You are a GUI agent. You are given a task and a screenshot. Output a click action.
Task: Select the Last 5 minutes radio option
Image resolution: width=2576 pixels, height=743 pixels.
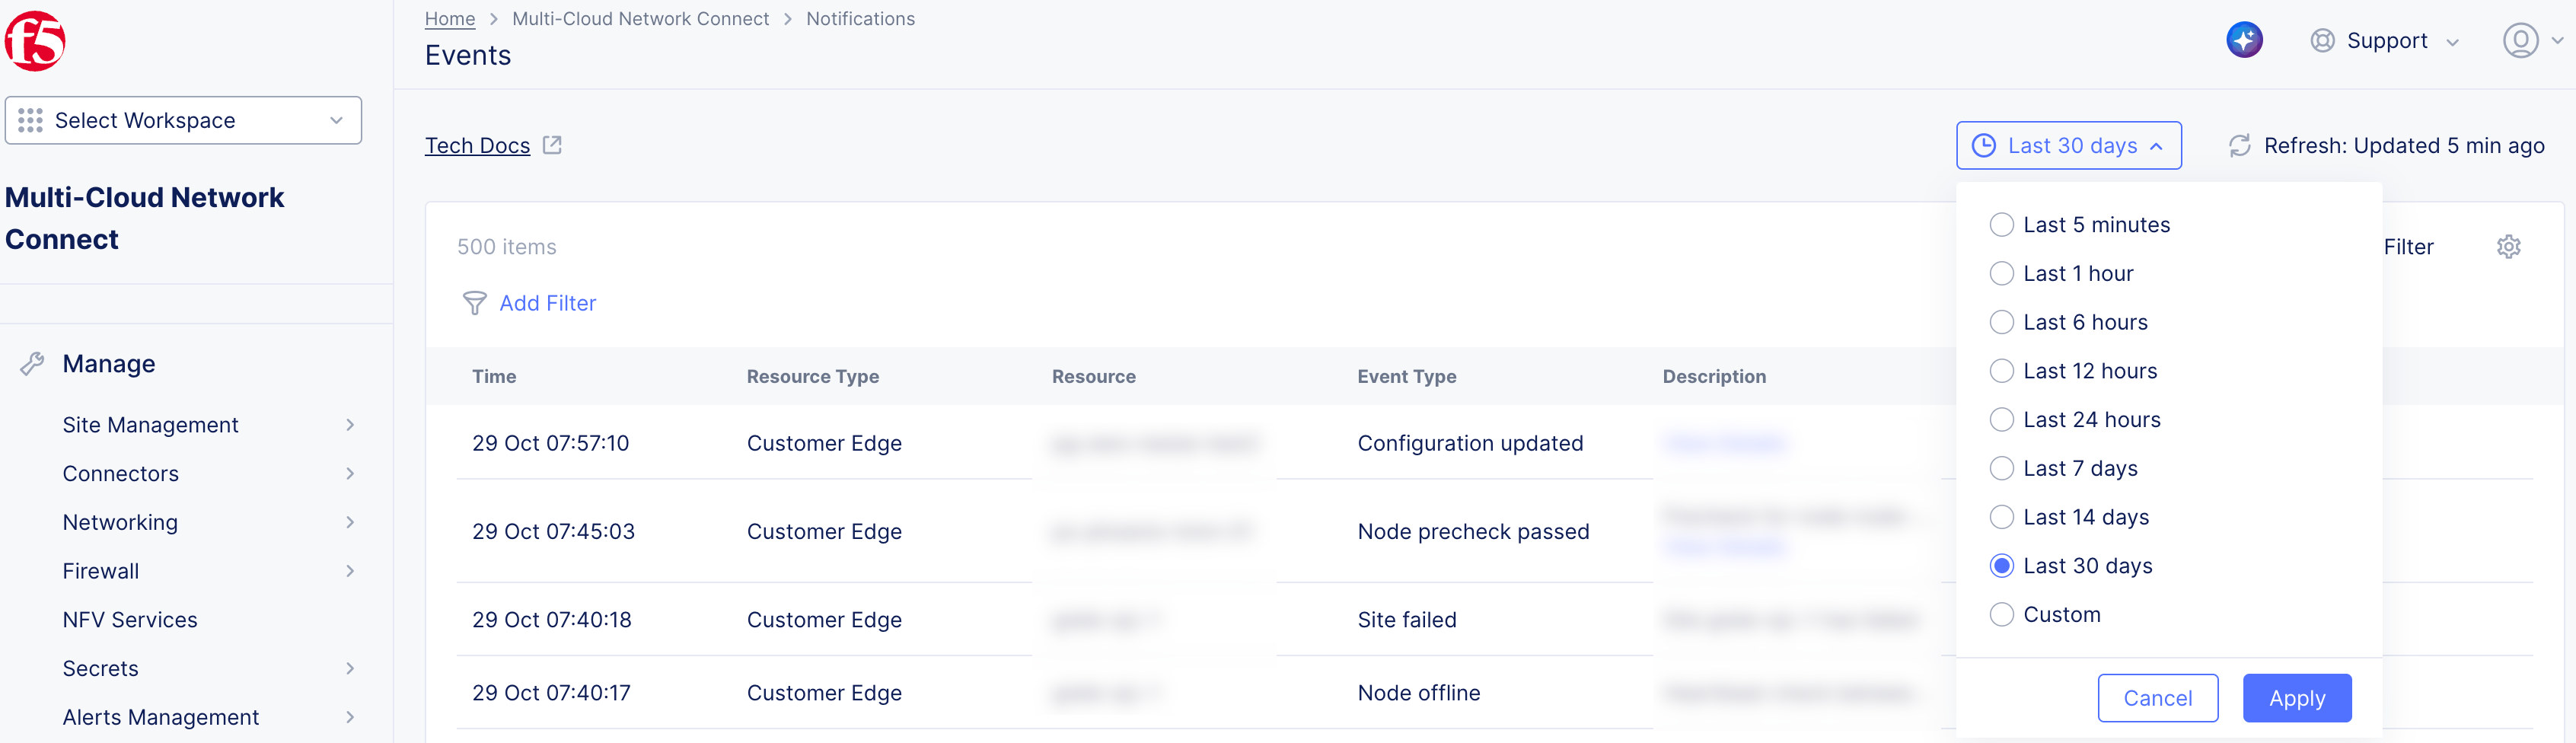tap(2001, 225)
